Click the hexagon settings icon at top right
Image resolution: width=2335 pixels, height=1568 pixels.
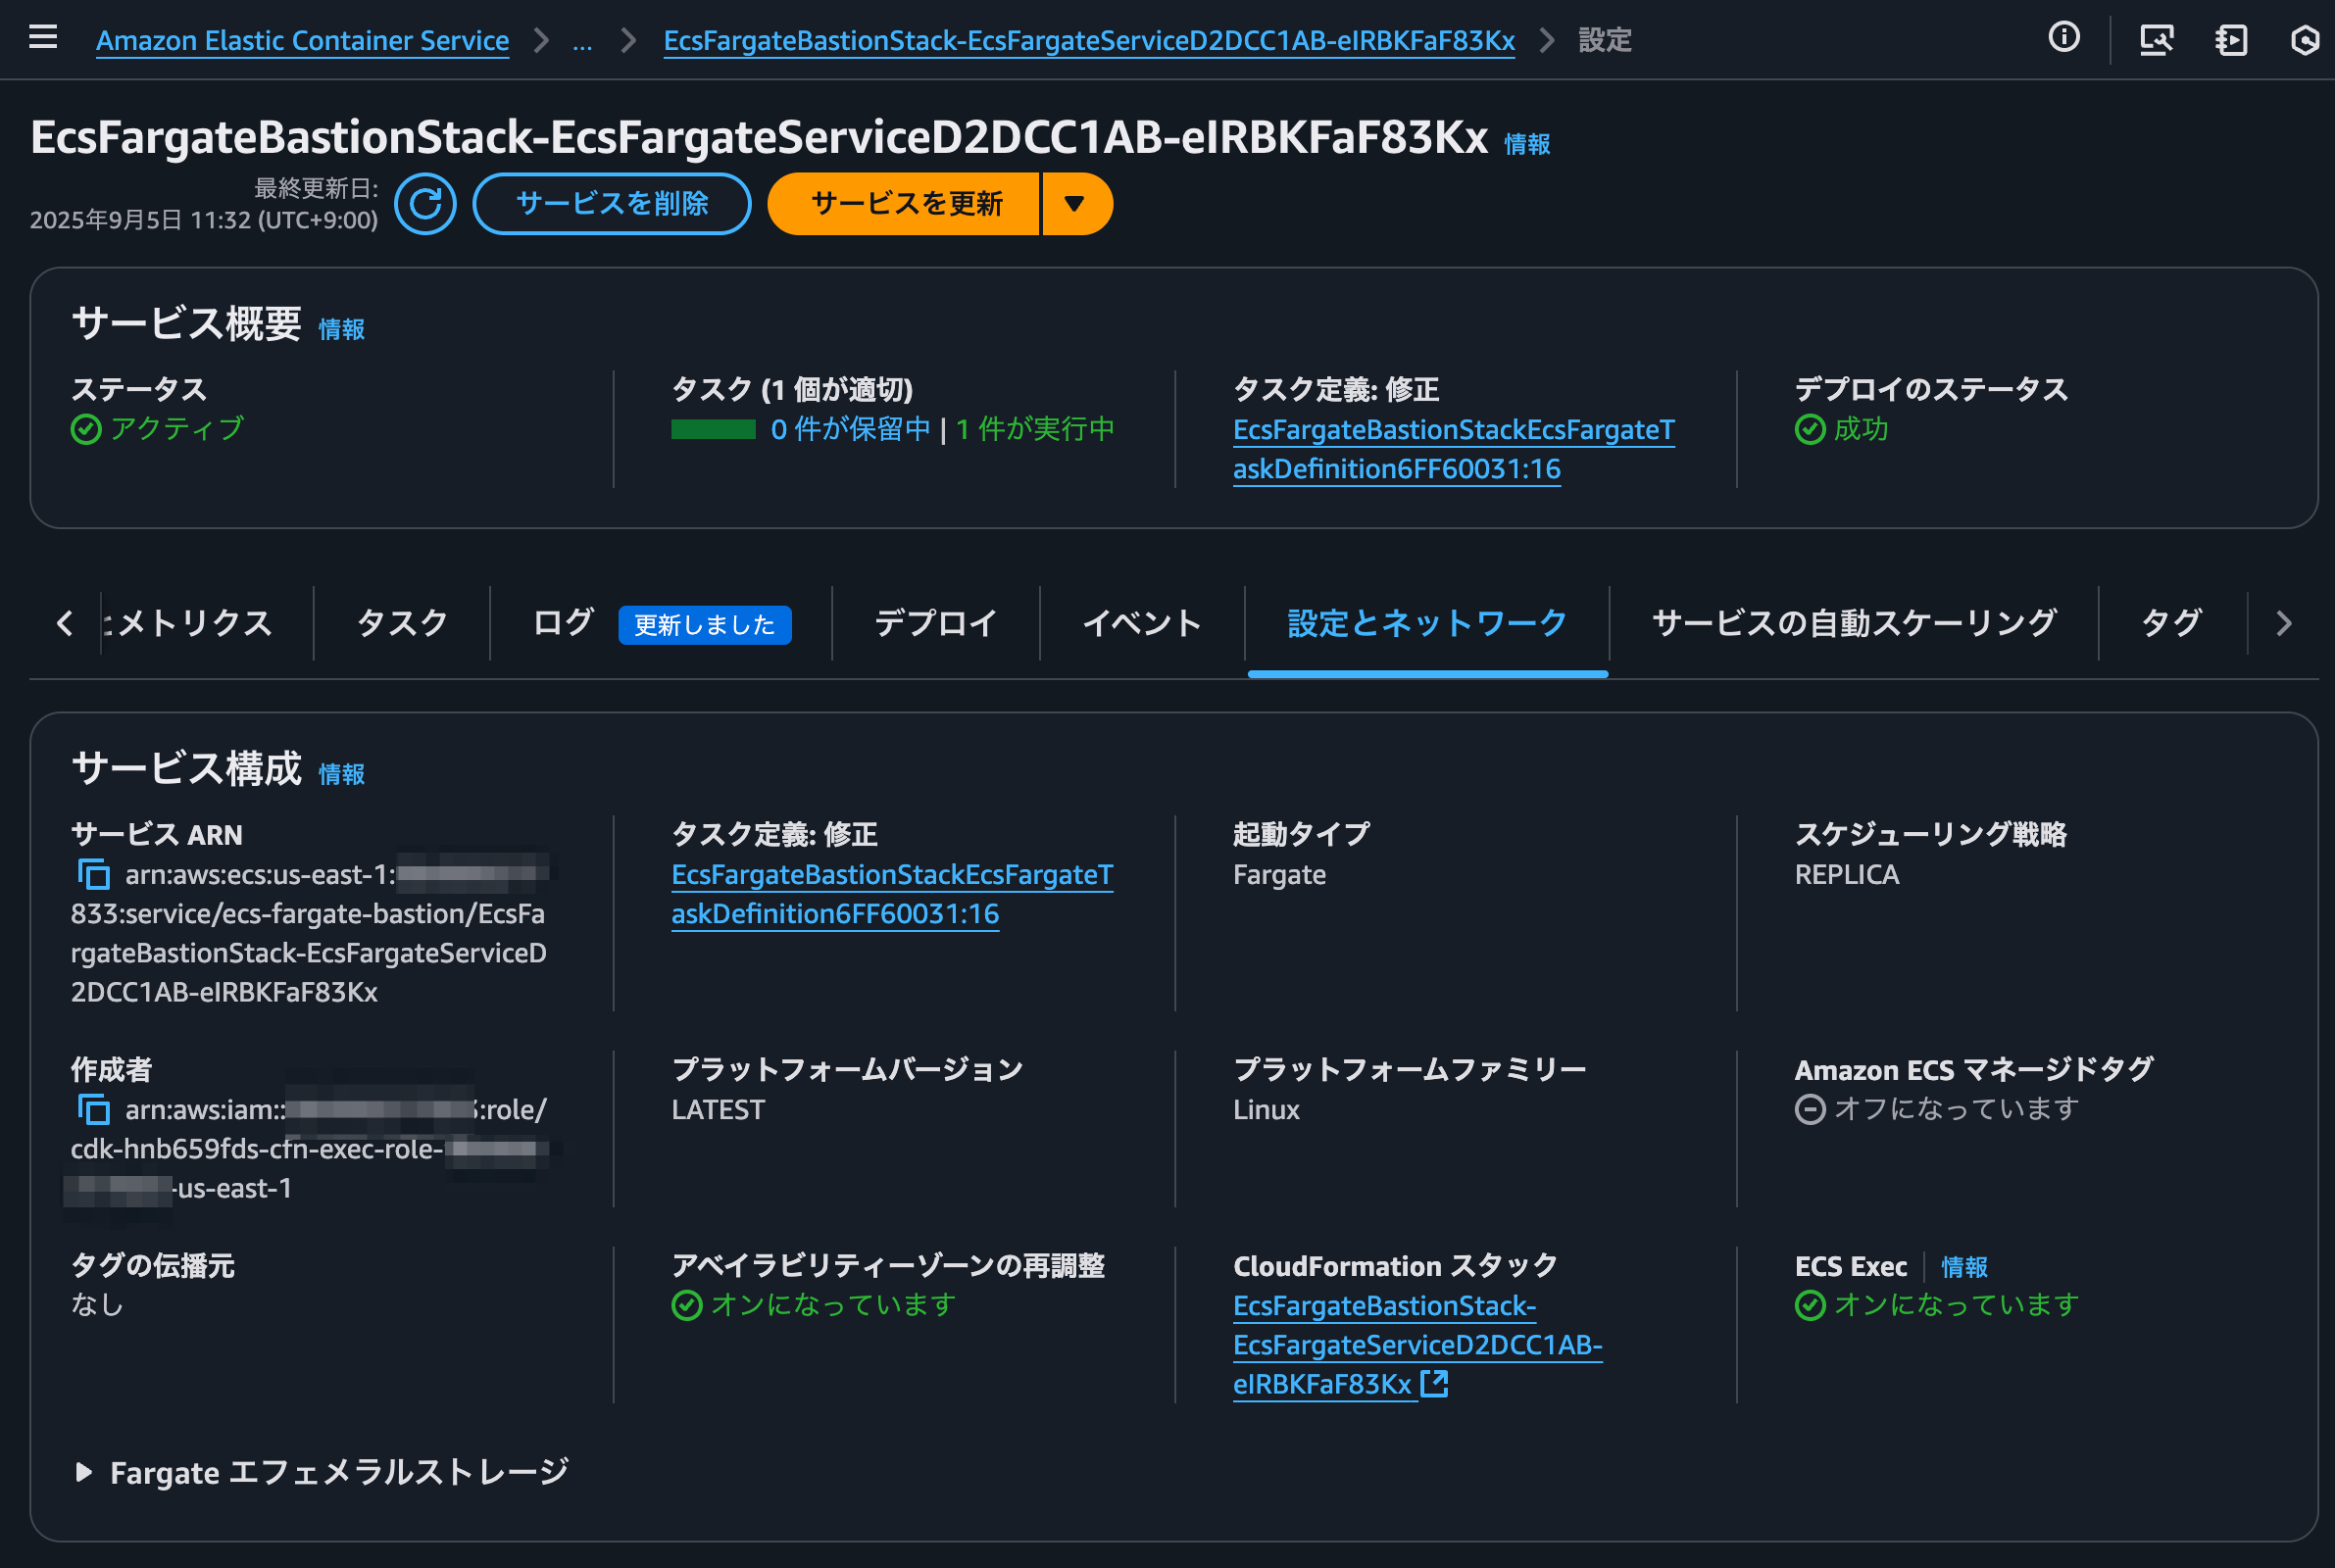click(2305, 40)
